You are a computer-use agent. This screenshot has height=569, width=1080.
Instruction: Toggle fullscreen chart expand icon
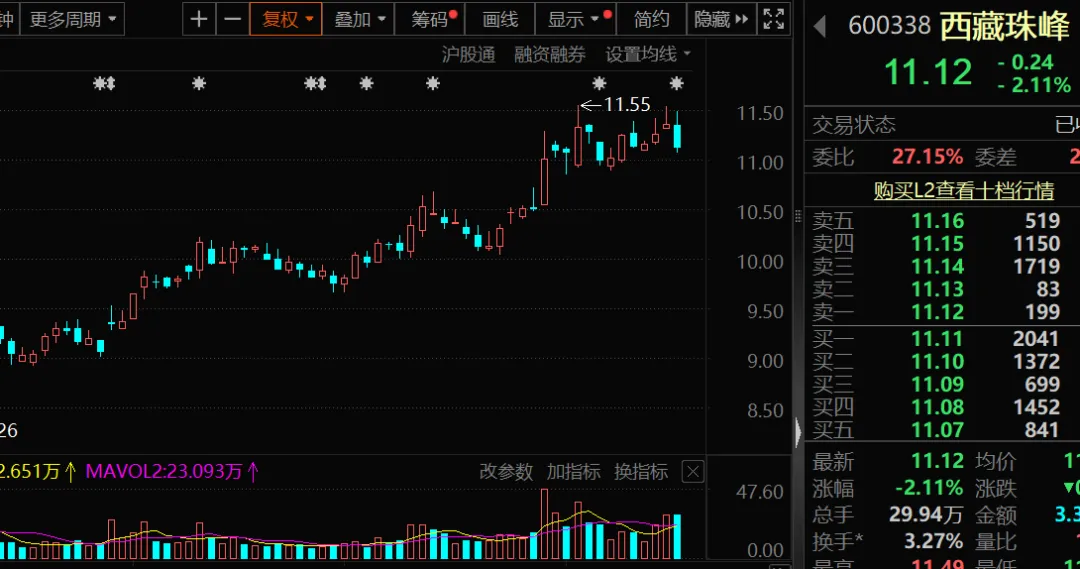[773, 19]
